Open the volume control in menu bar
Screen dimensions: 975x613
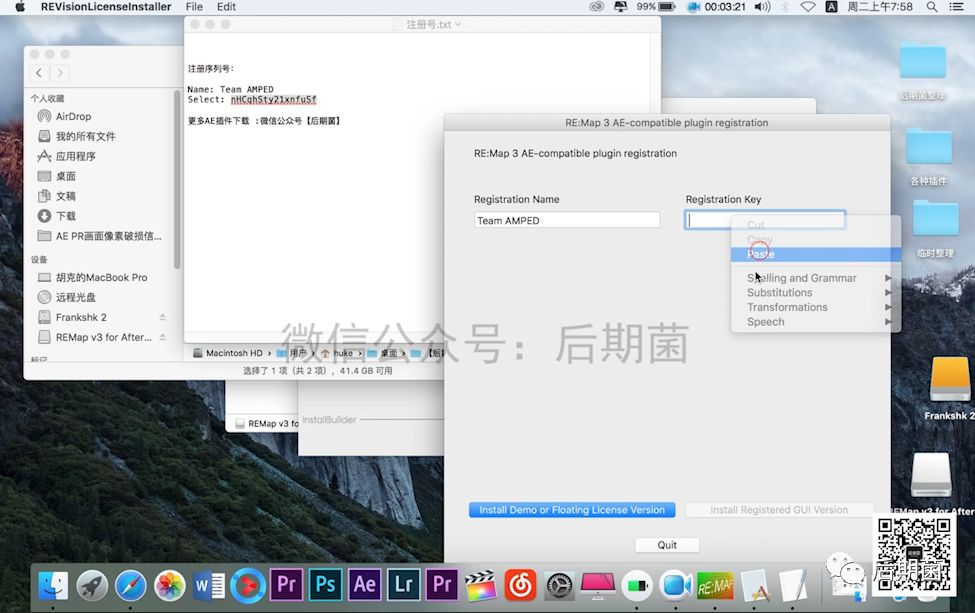(x=762, y=7)
